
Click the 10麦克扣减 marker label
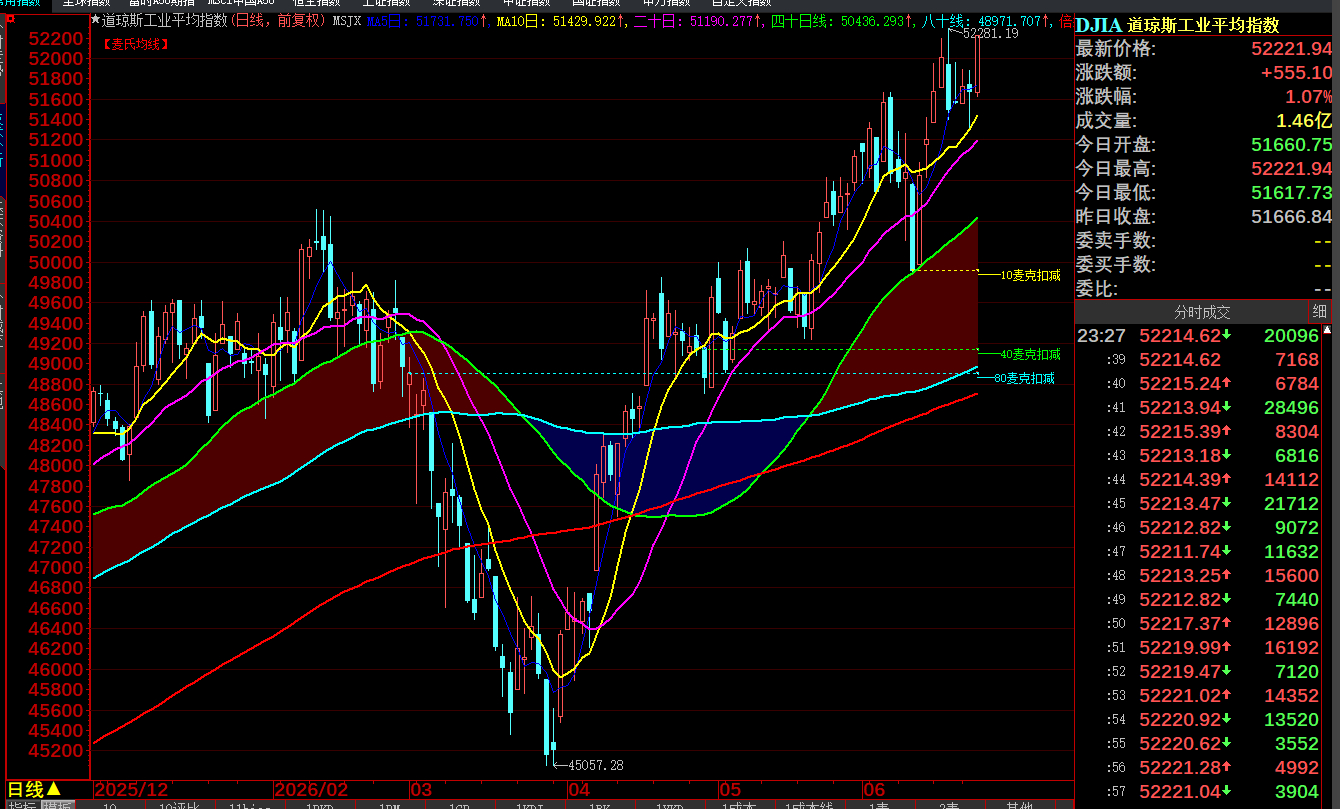(x=1030, y=274)
